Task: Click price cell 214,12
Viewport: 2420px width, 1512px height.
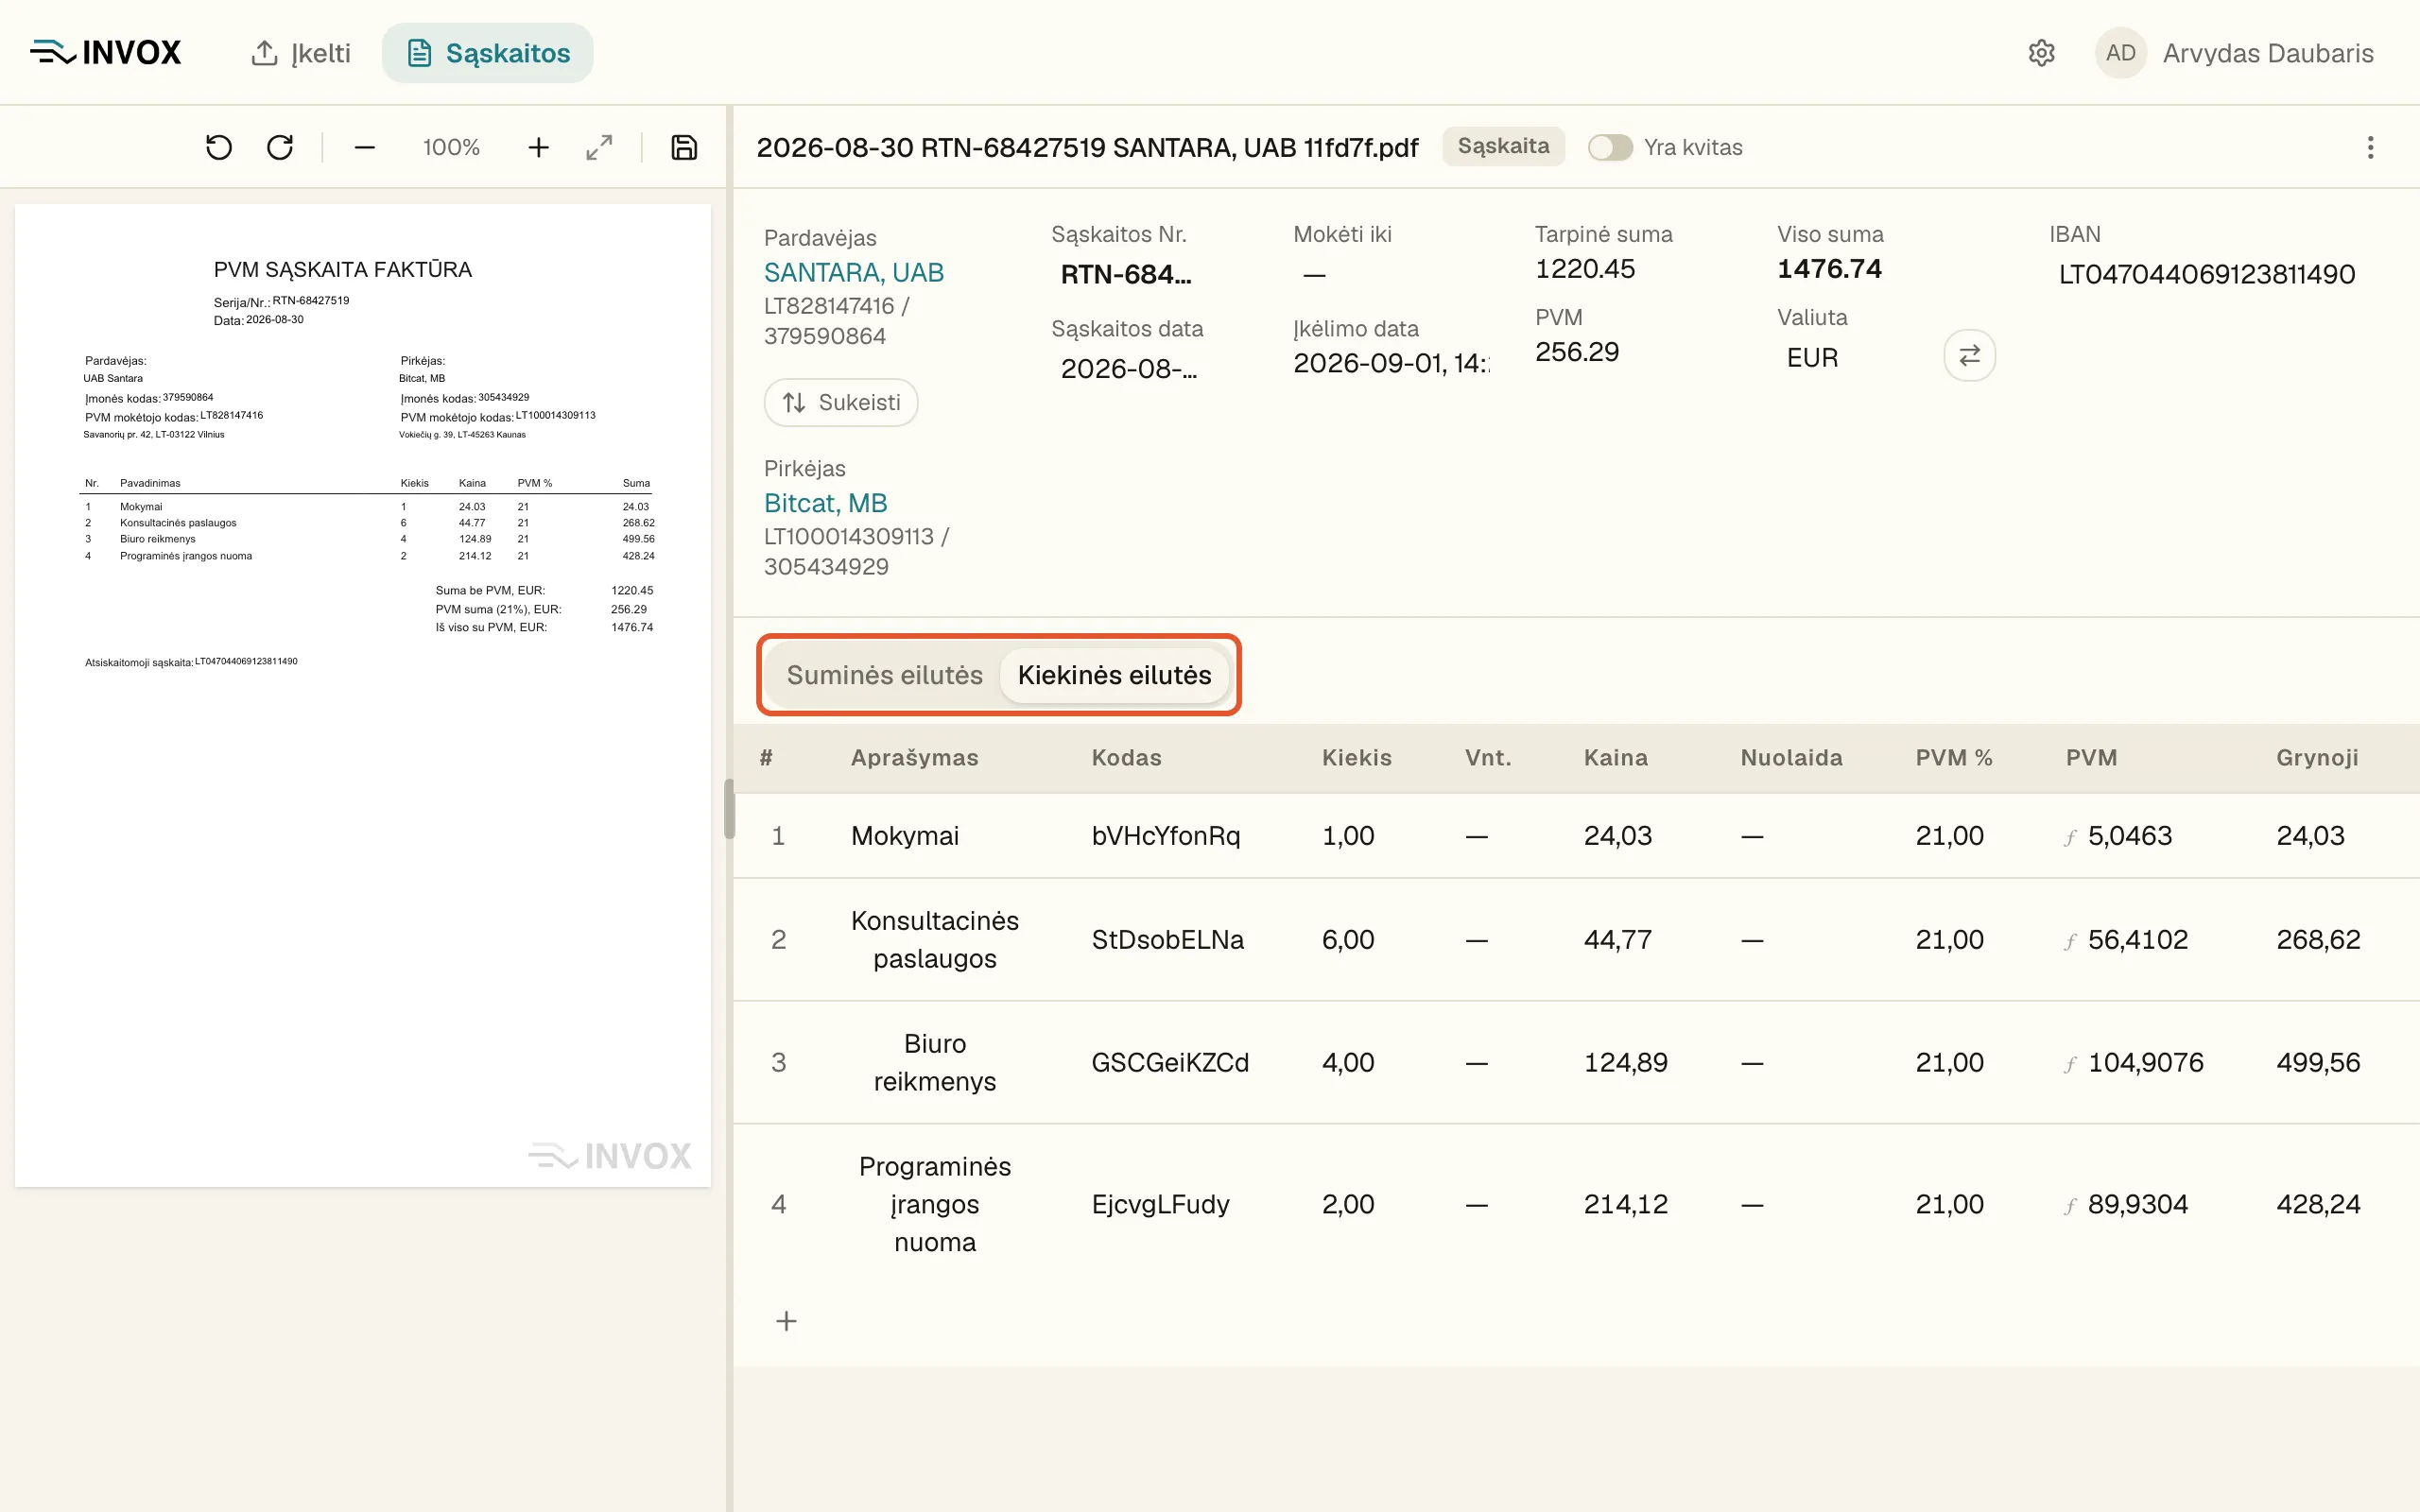Action: tap(1626, 1205)
